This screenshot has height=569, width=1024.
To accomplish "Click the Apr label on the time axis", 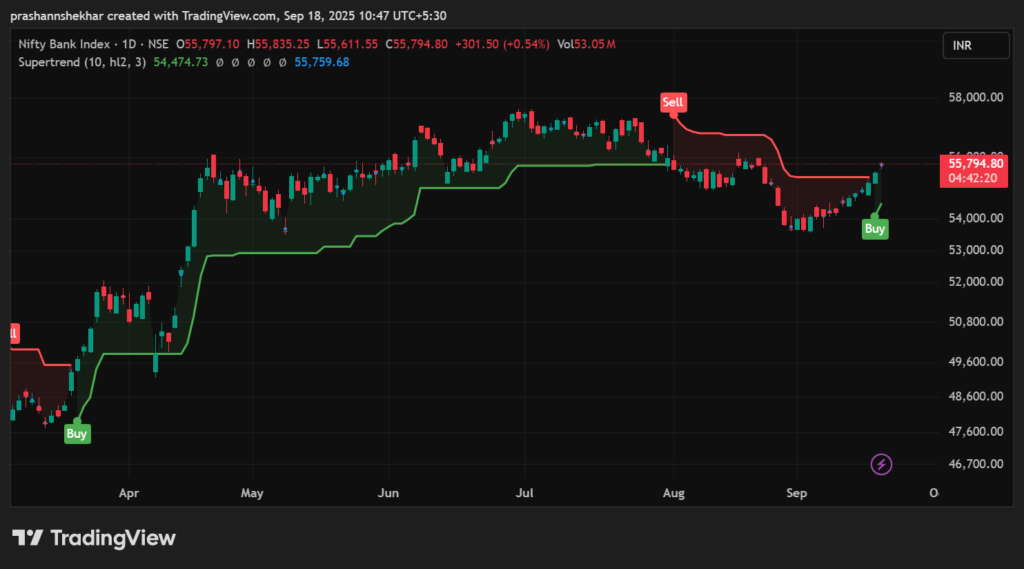I will [127, 493].
